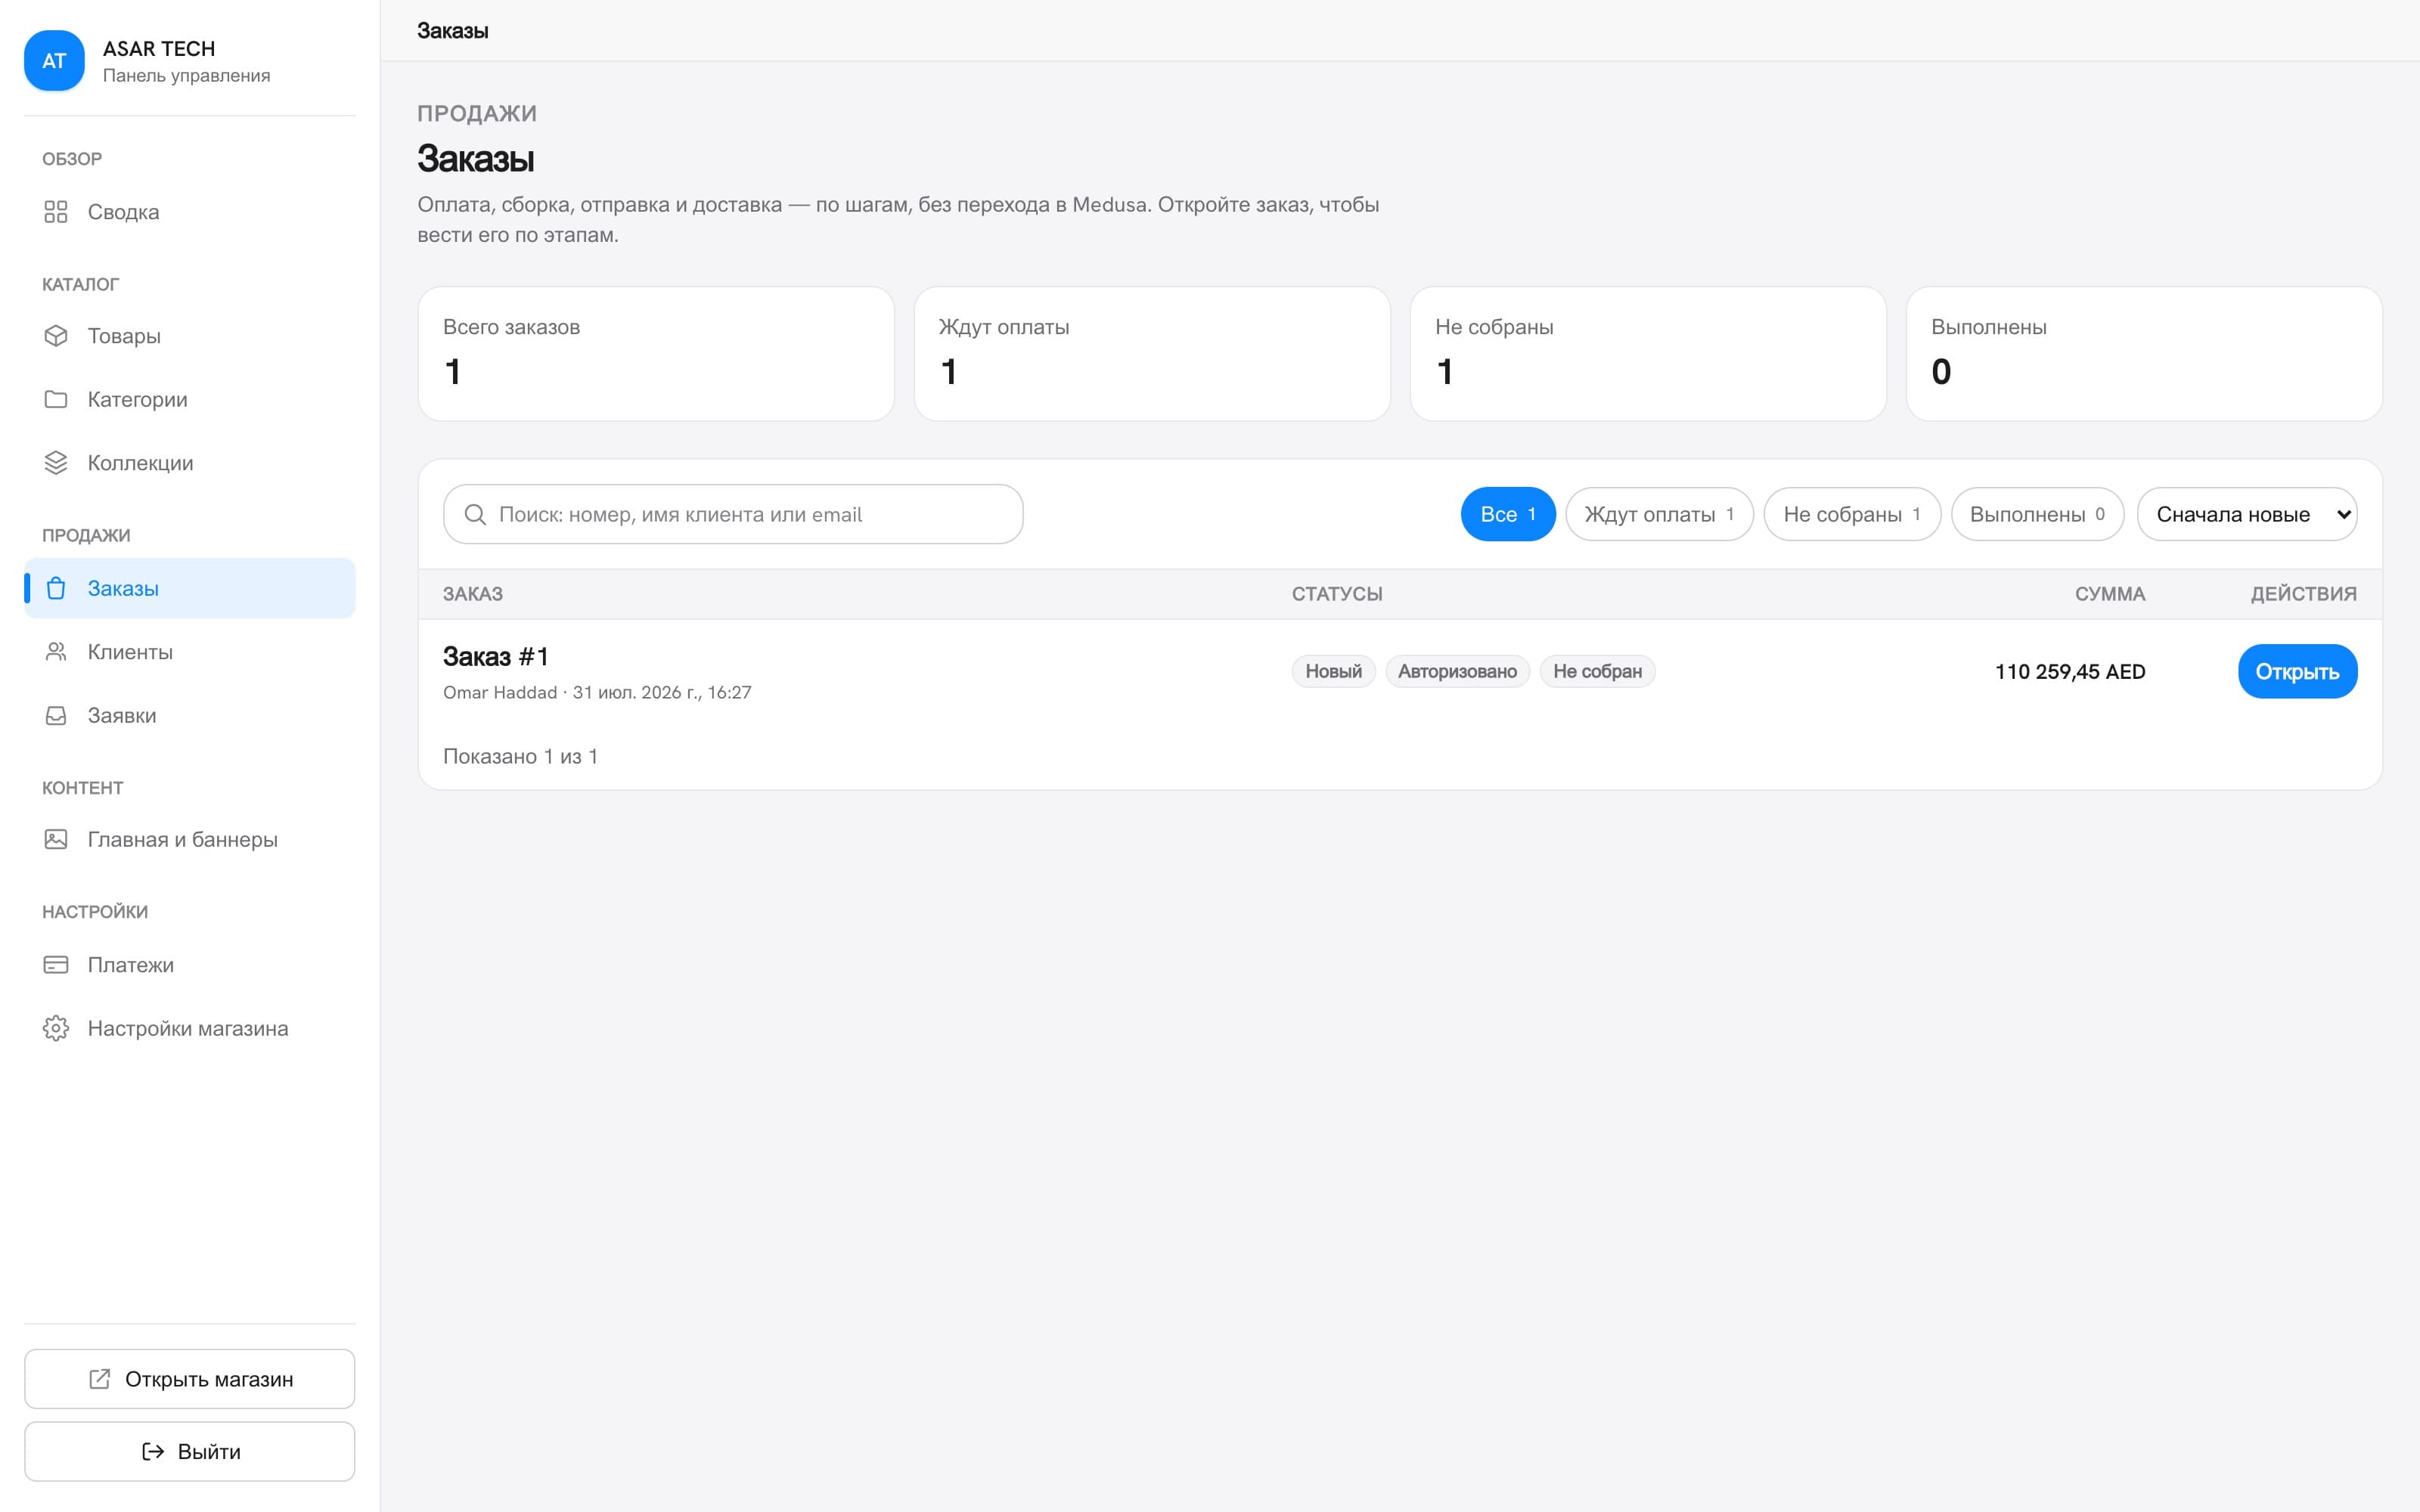Click the Платежи card icon
The image size is (2420, 1512).
click(56, 965)
